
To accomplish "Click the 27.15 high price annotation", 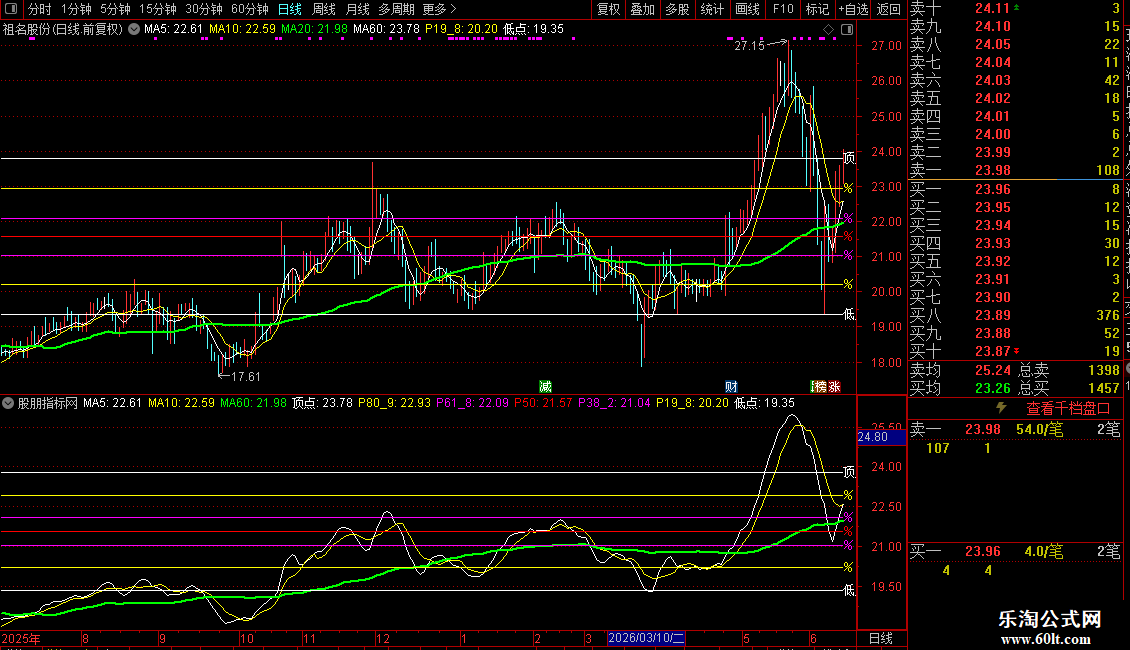I will click(x=749, y=45).
